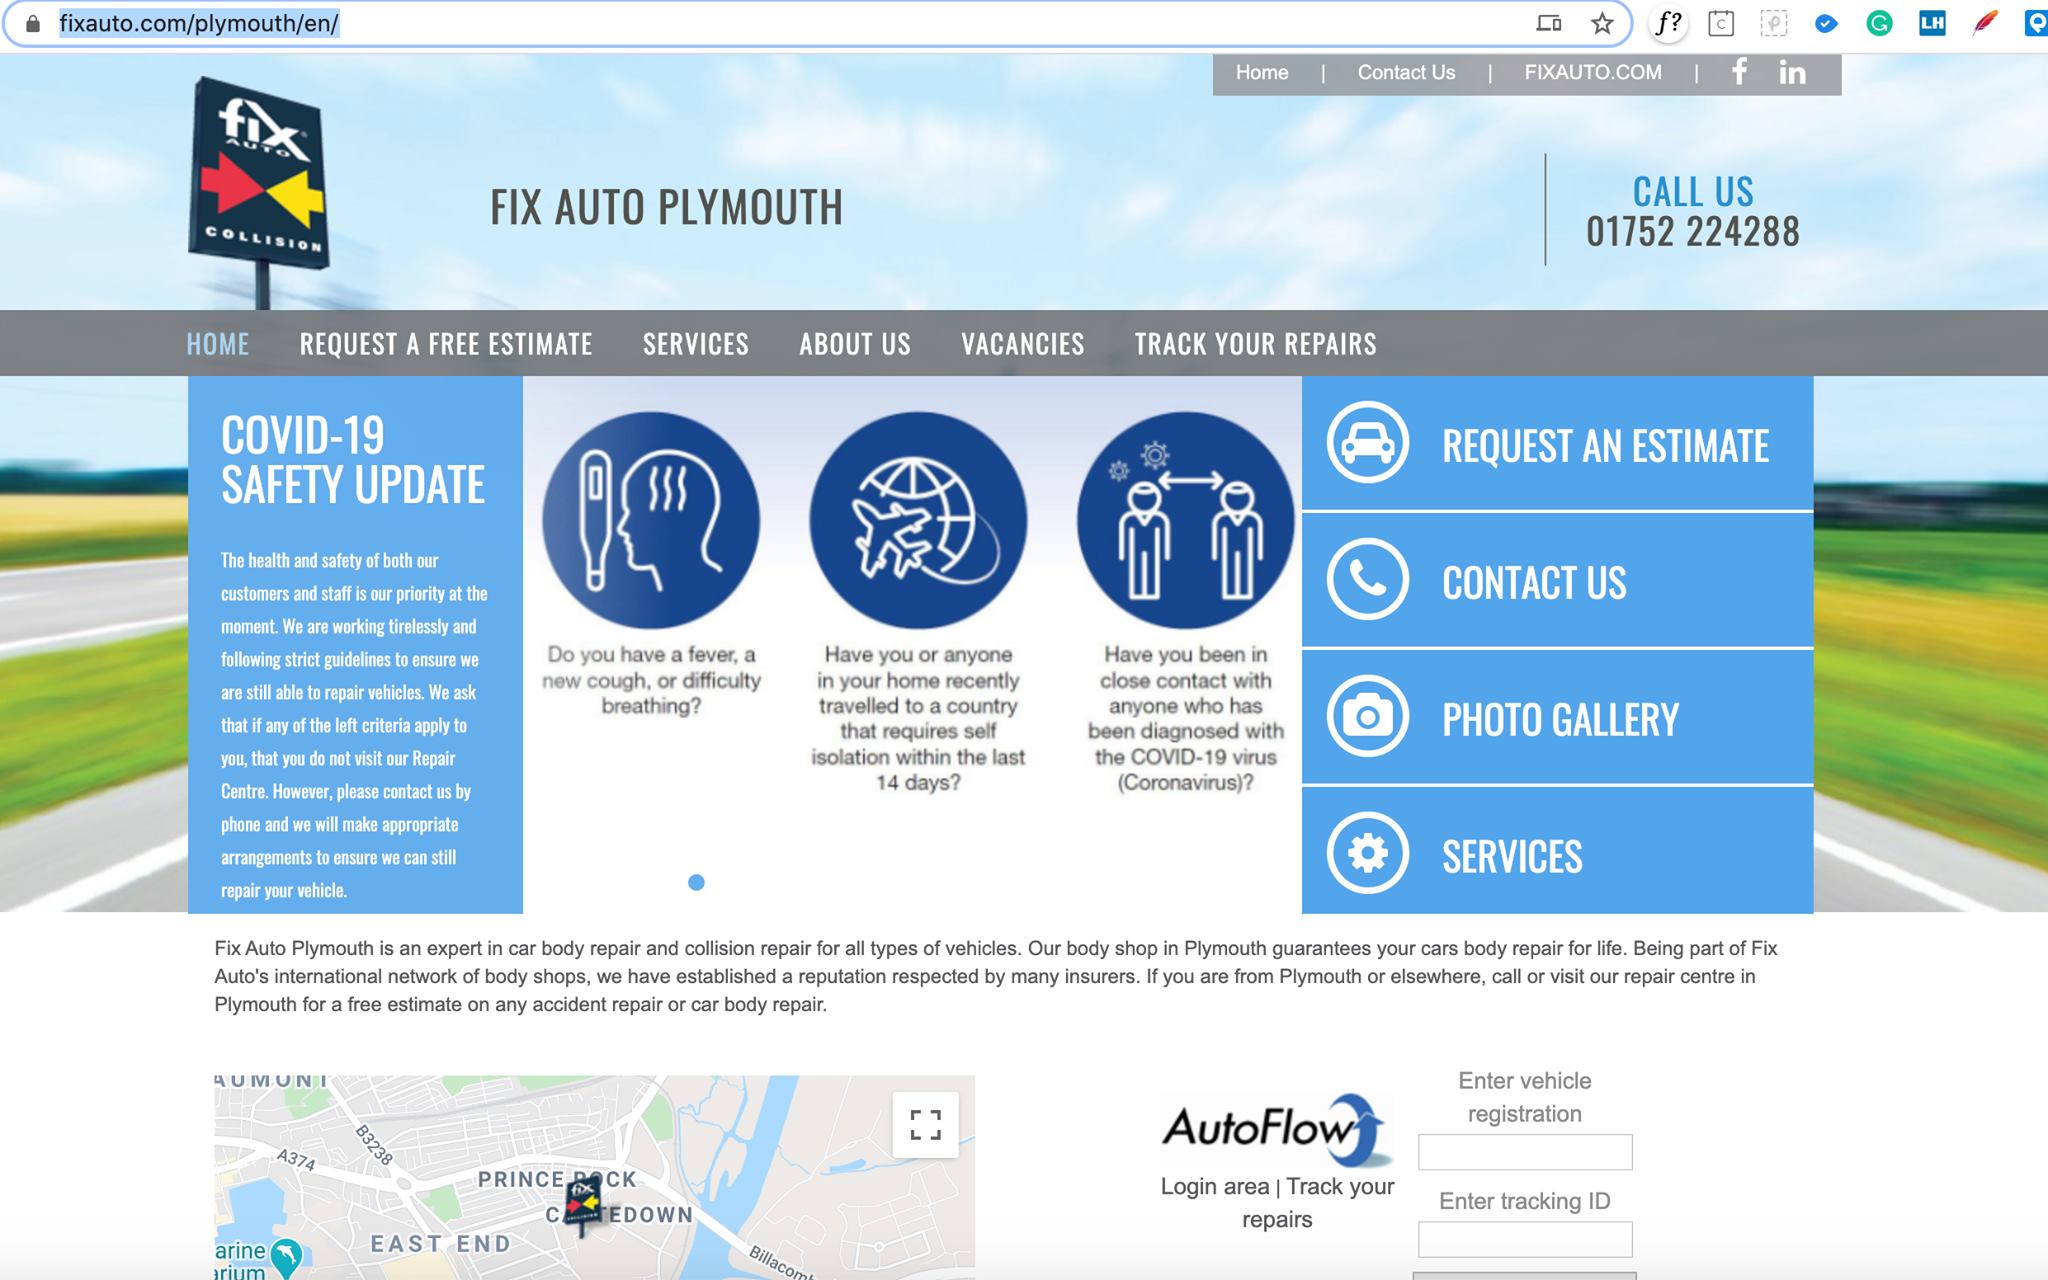Click the phone icon beside Contact Us
Viewport: 2048px width, 1280px height.
tap(1367, 580)
